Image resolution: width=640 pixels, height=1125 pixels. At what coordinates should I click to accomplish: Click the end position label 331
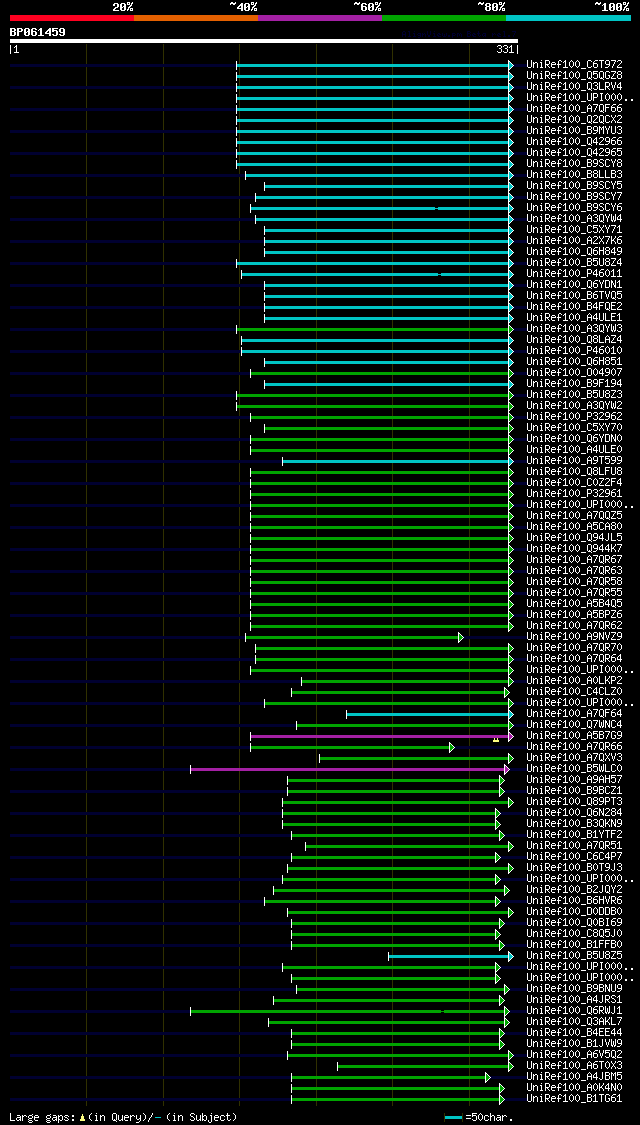point(504,50)
